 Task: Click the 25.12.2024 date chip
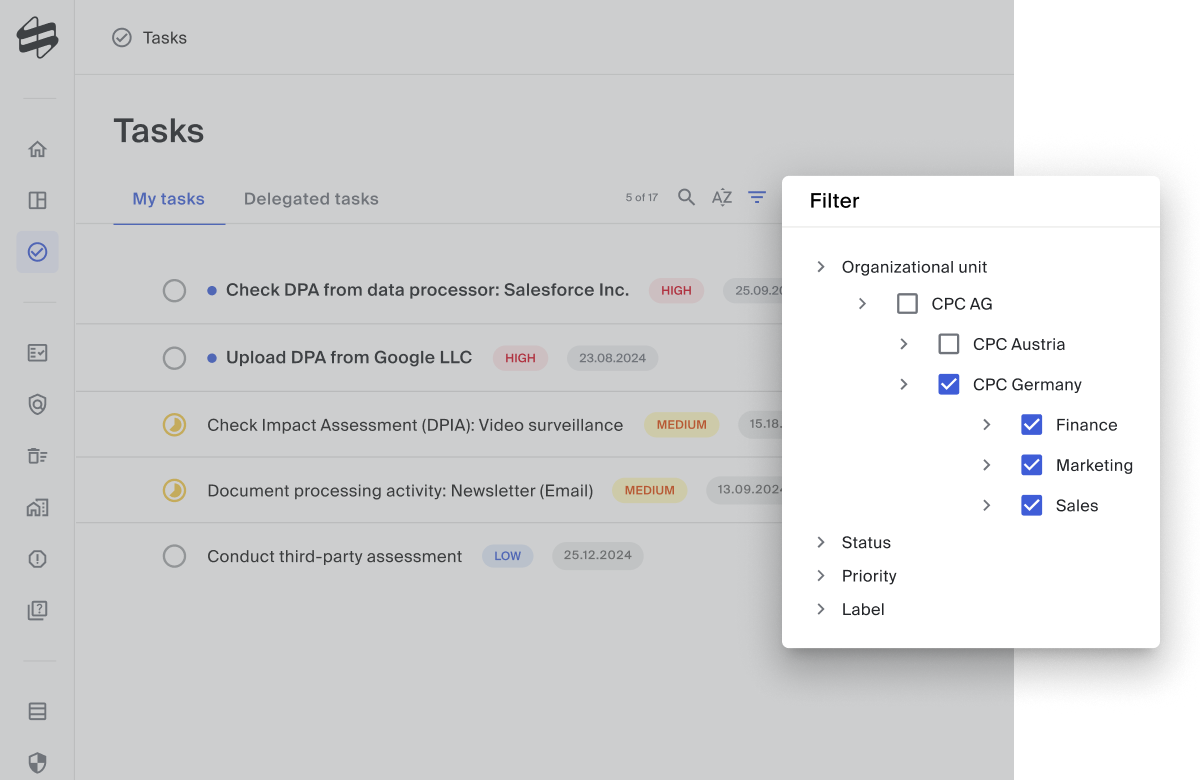(598, 556)
